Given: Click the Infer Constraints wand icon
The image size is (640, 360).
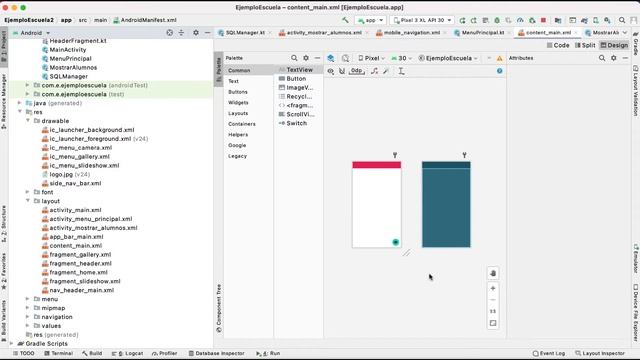Looking at the screenshot, I should 386,71.
